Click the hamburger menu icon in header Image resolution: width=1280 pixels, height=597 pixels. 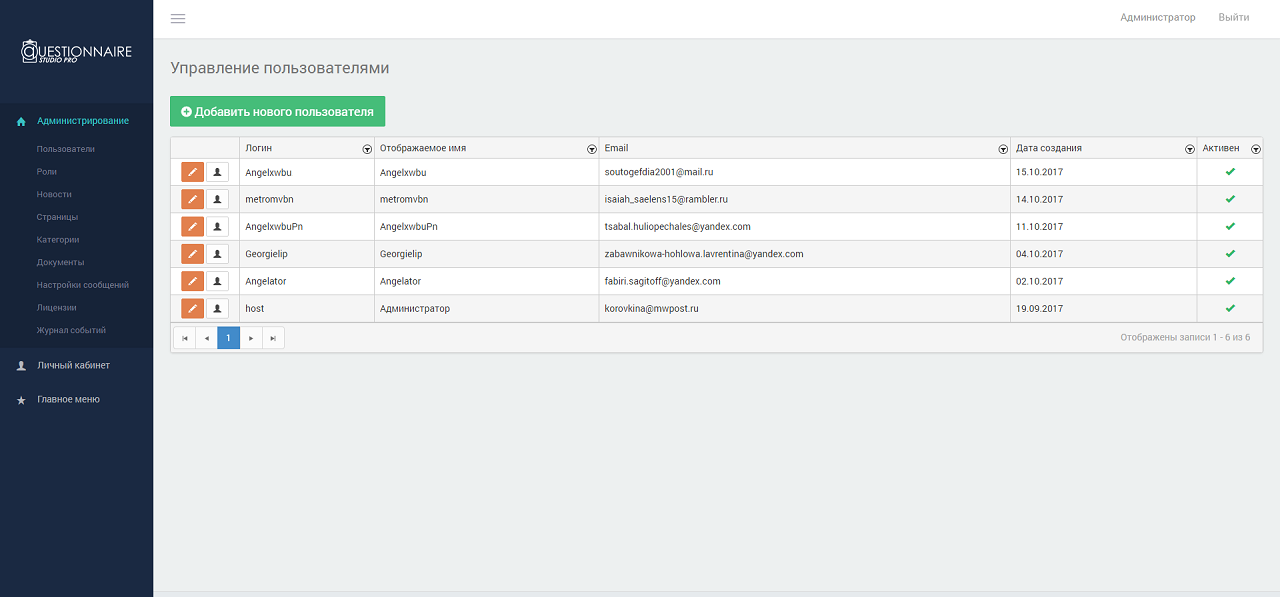(x=178, y=18)
